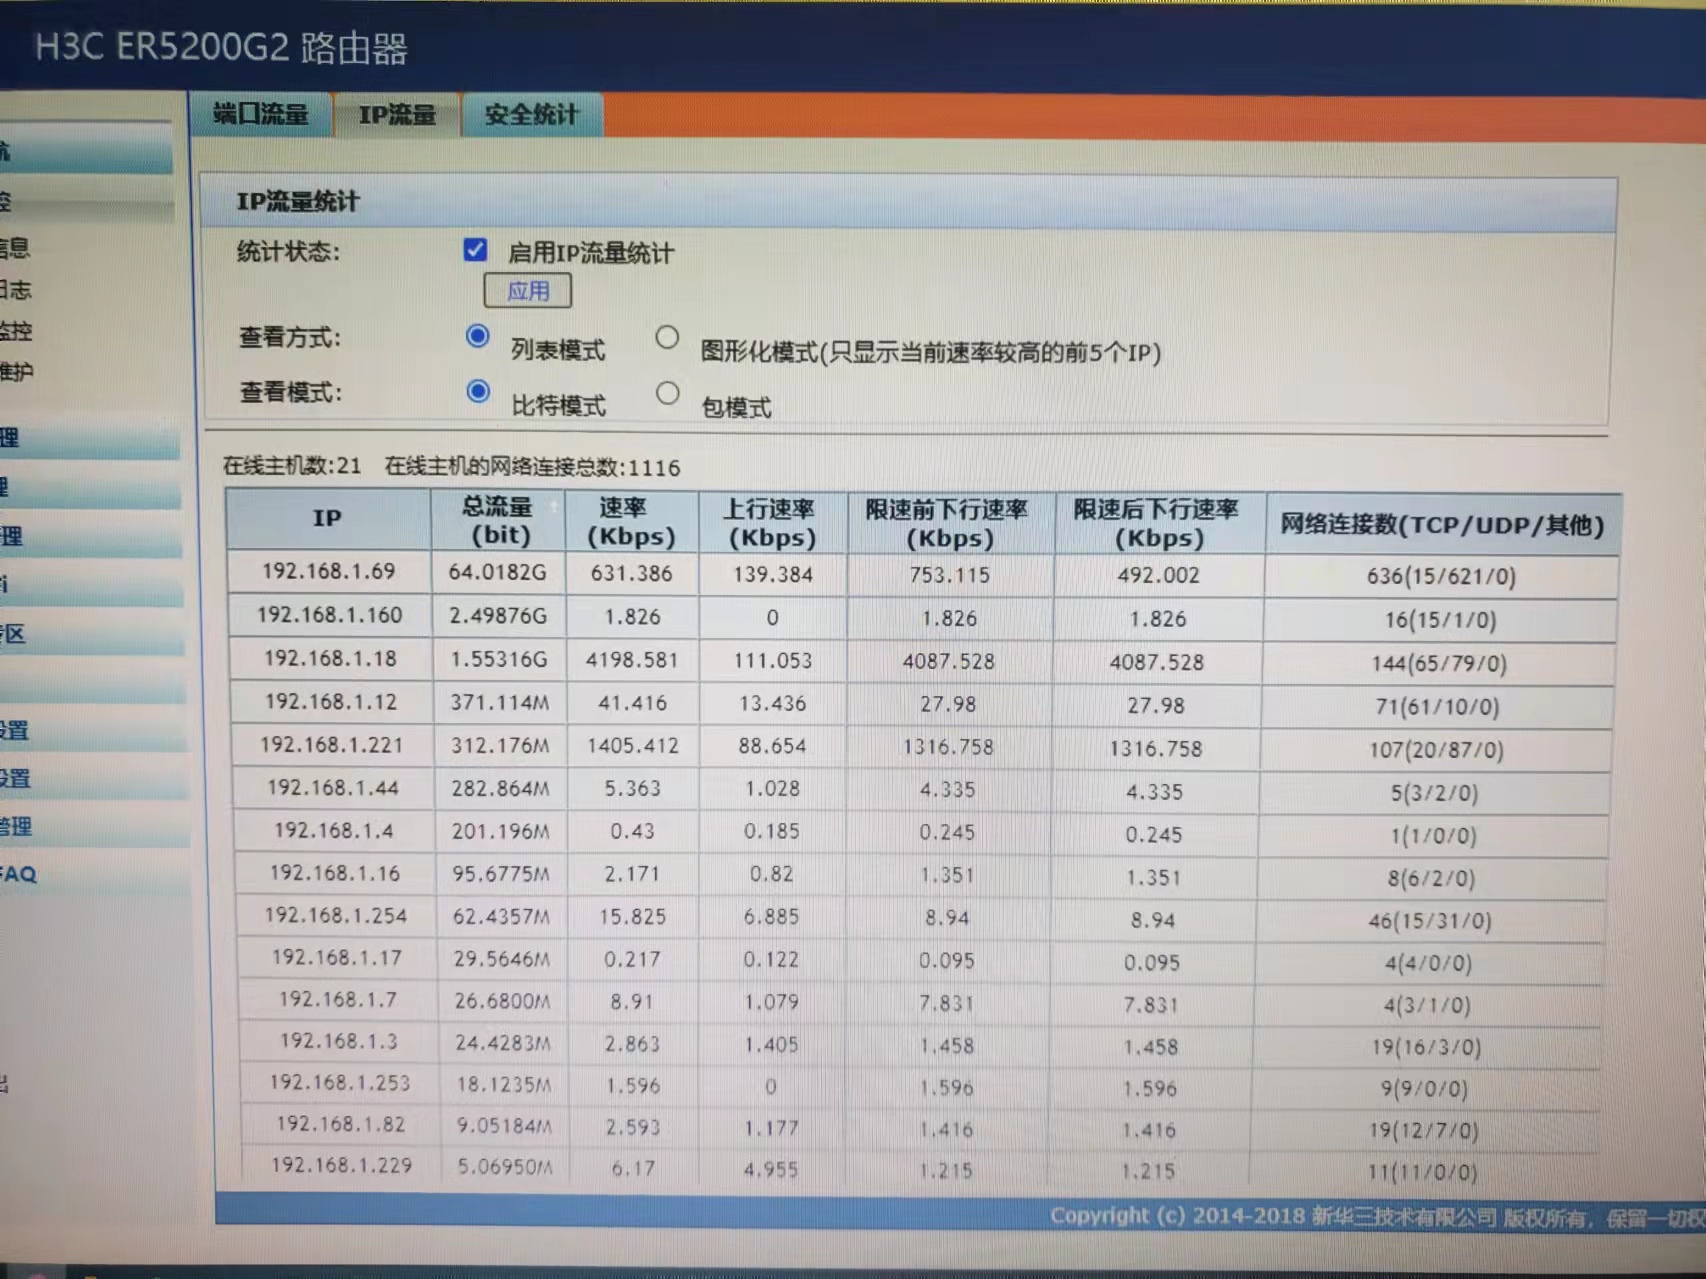Click connection count 16(15/1/0)
The width and height of the screenshot is (1706, 1279).
1440,620
